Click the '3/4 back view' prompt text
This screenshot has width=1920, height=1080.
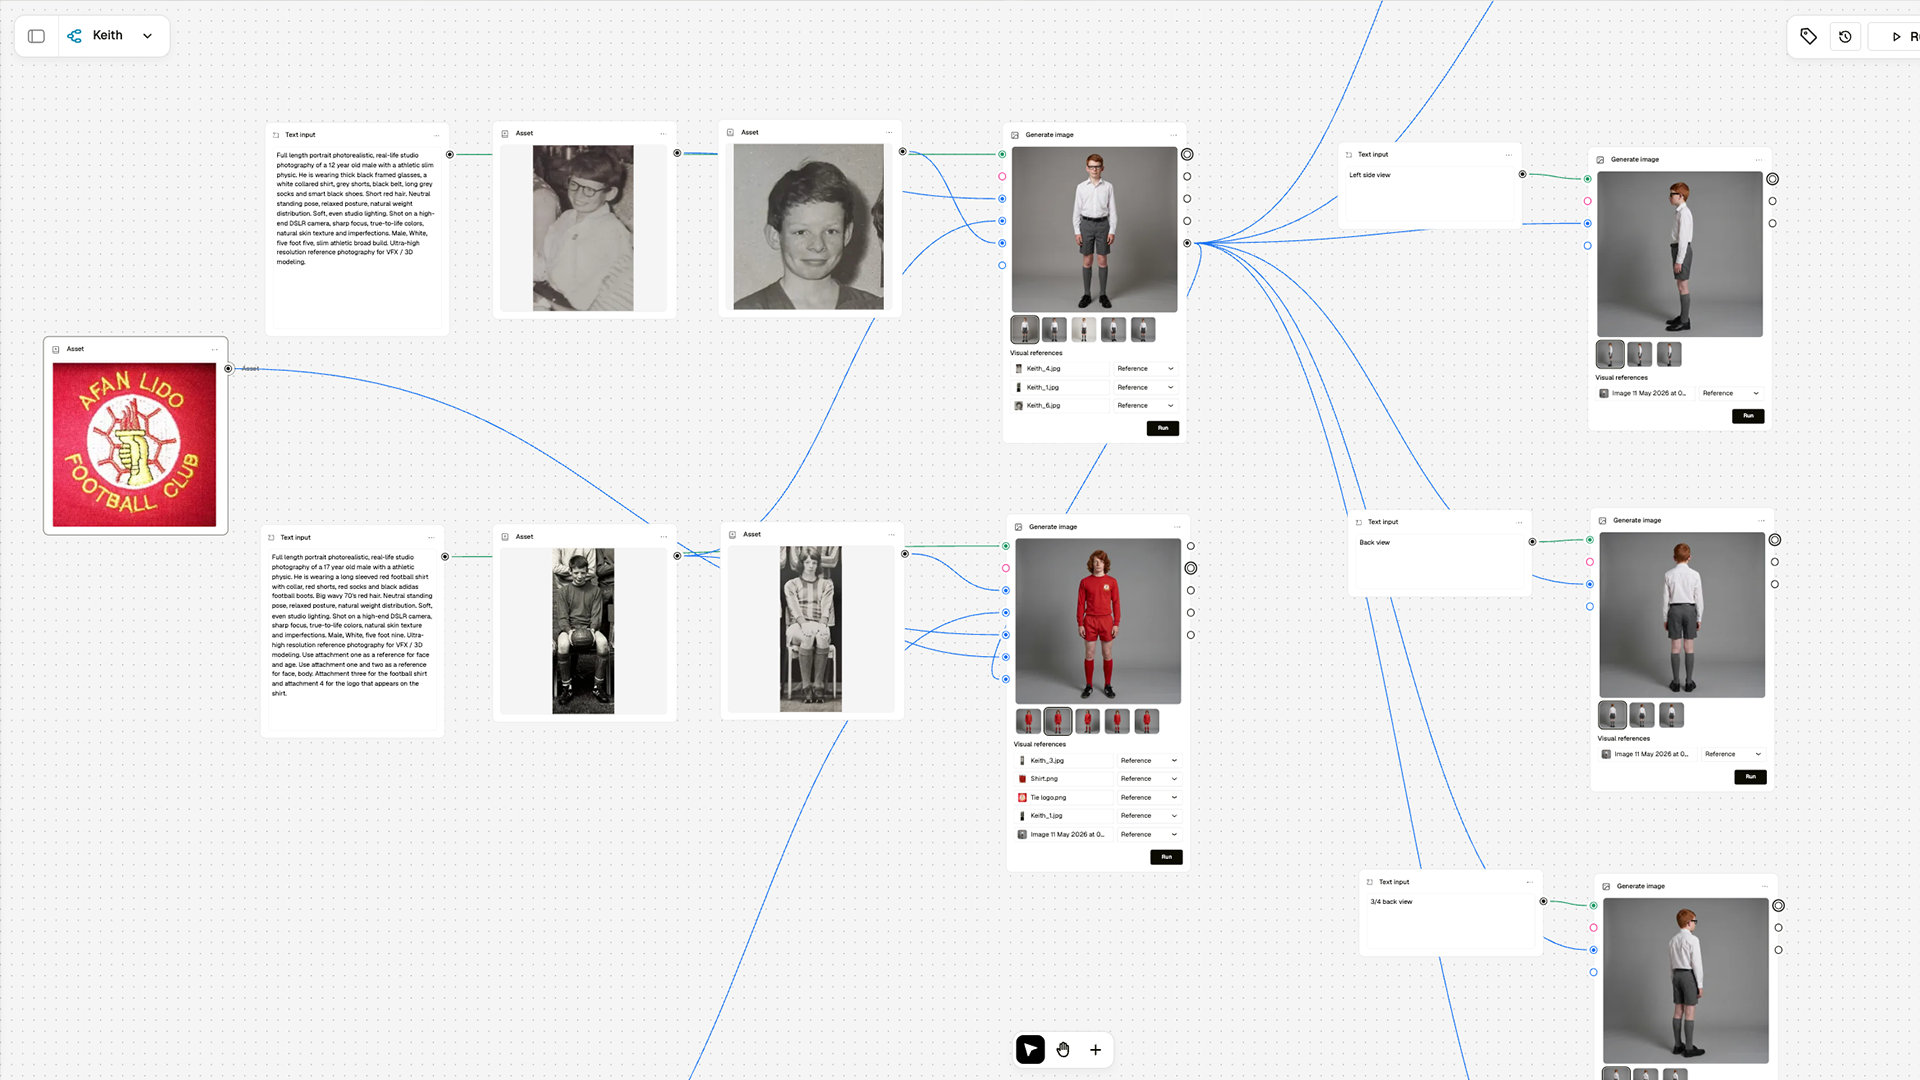1391,902
